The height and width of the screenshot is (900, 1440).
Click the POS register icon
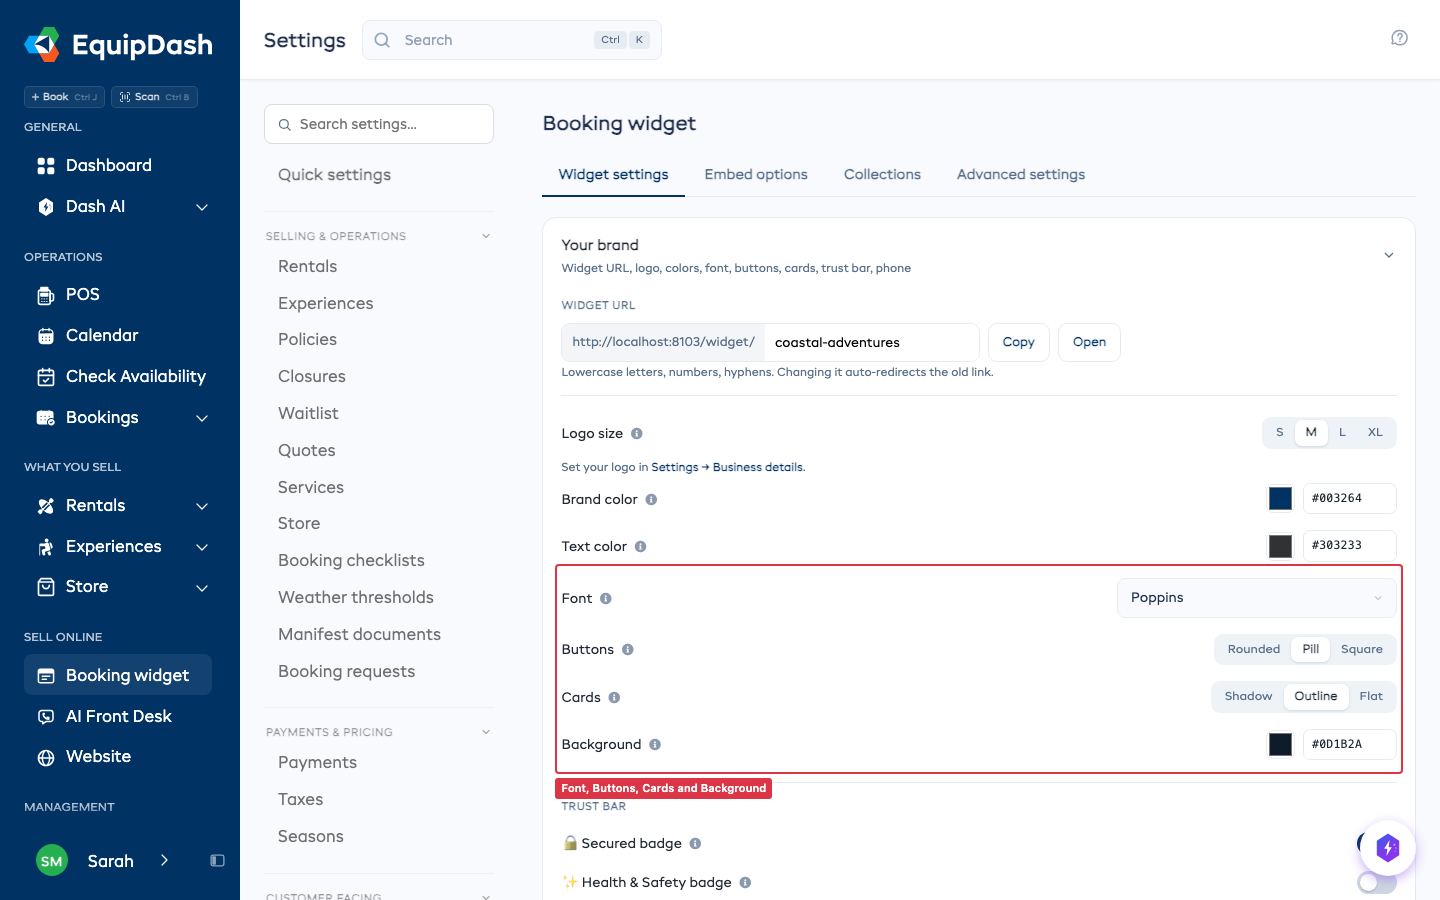[46, 295]
